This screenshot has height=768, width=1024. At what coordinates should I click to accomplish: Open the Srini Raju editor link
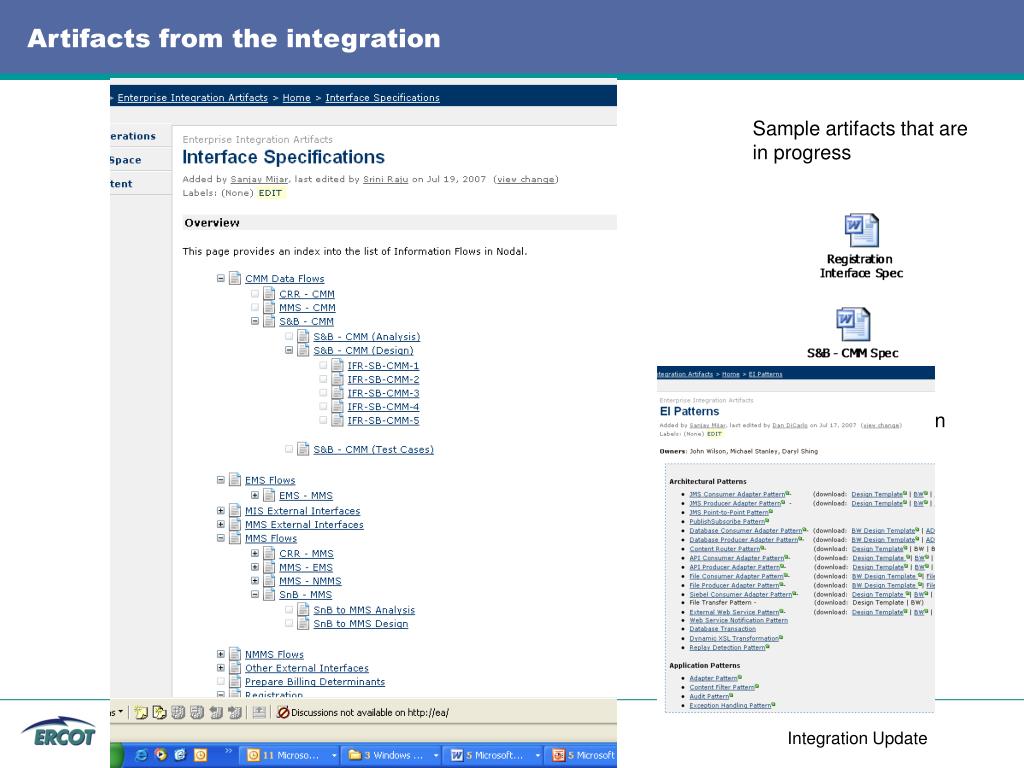[385, 179]
